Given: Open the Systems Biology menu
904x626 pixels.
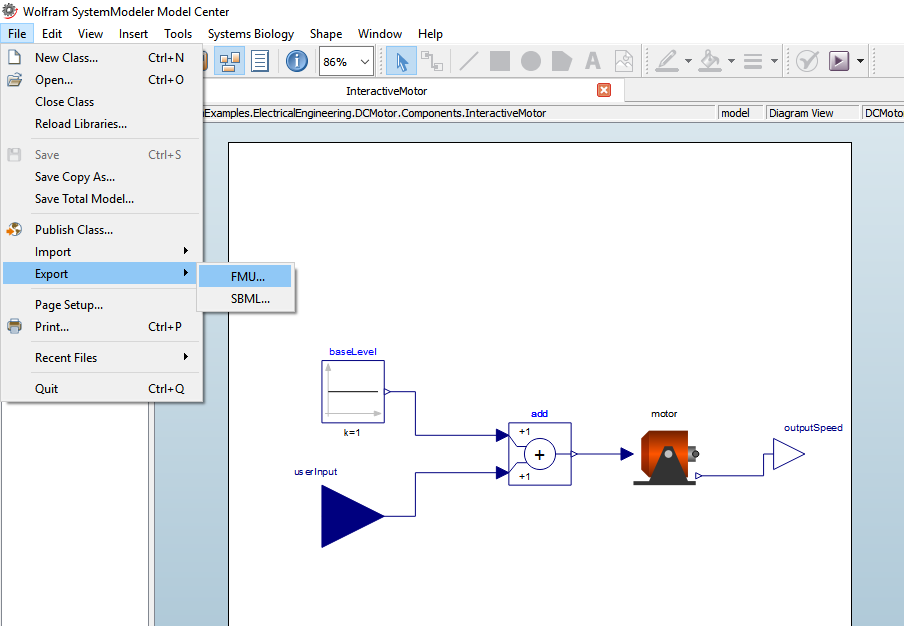Looking at the screenshot, I should tap(251, 34).
